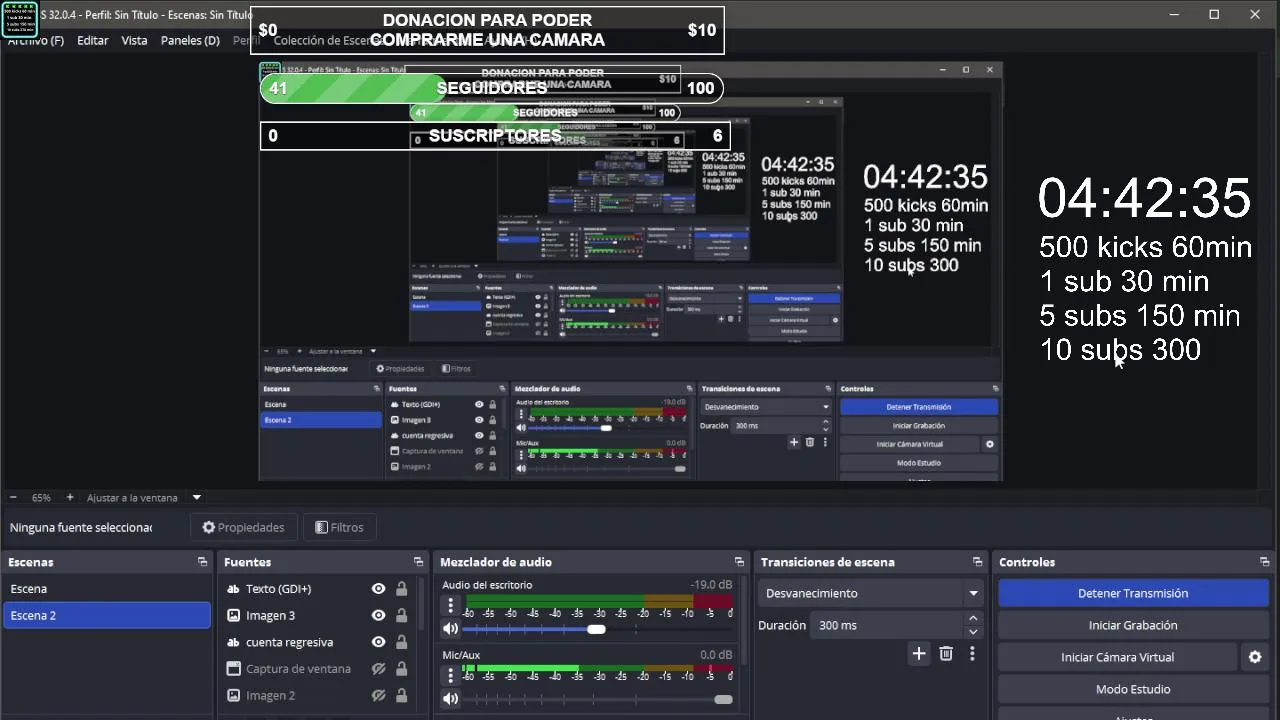The width and height of the screenshot is (1280, 720).
Task: Mute Audio del escritorio
Action: point(450,629)
